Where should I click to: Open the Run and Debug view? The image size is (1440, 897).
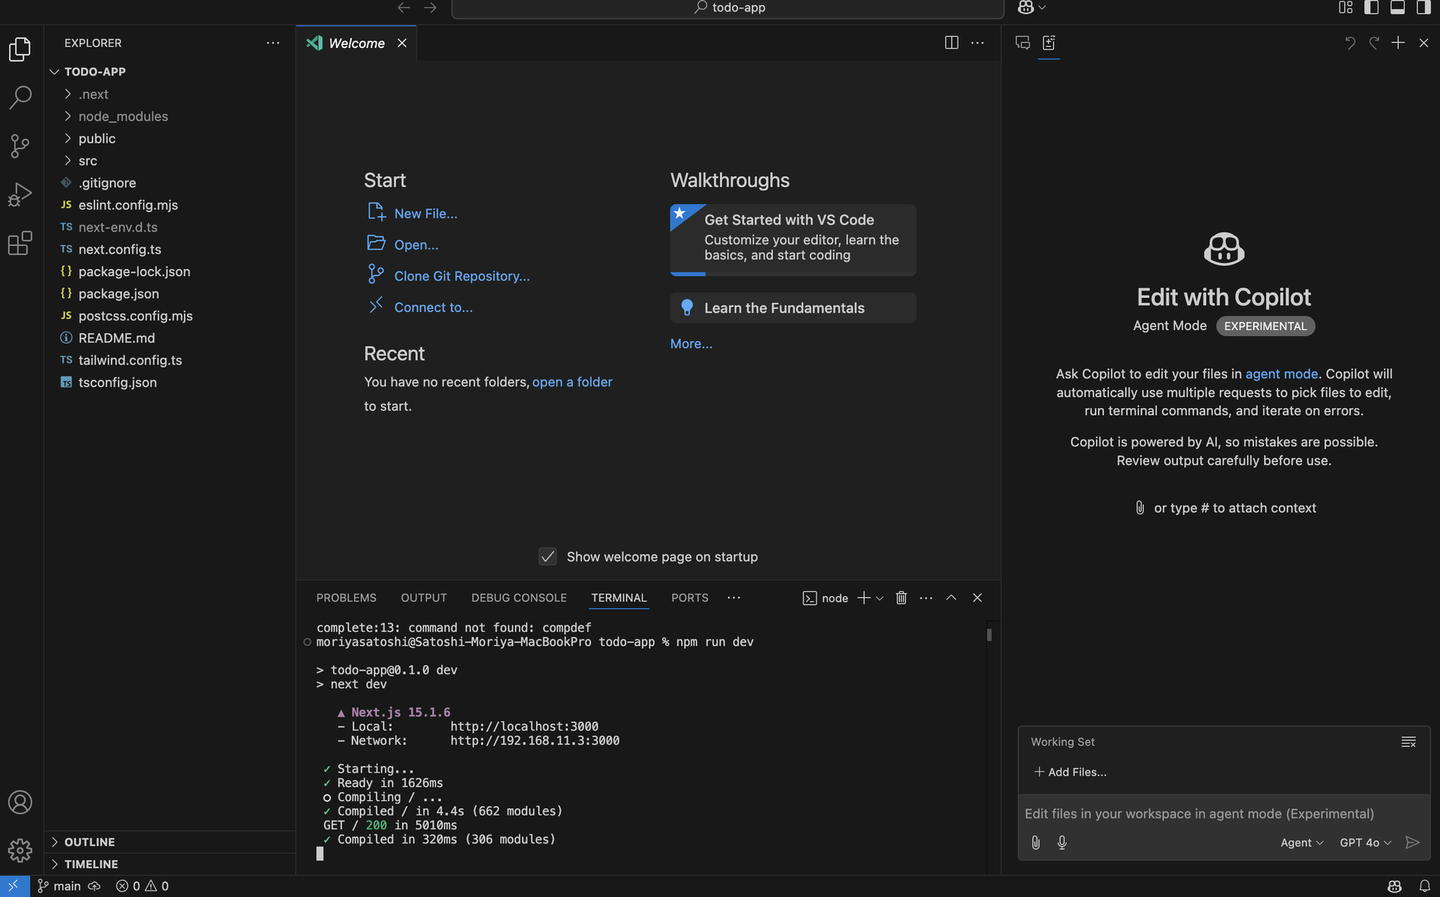click(x=20, y=194)
